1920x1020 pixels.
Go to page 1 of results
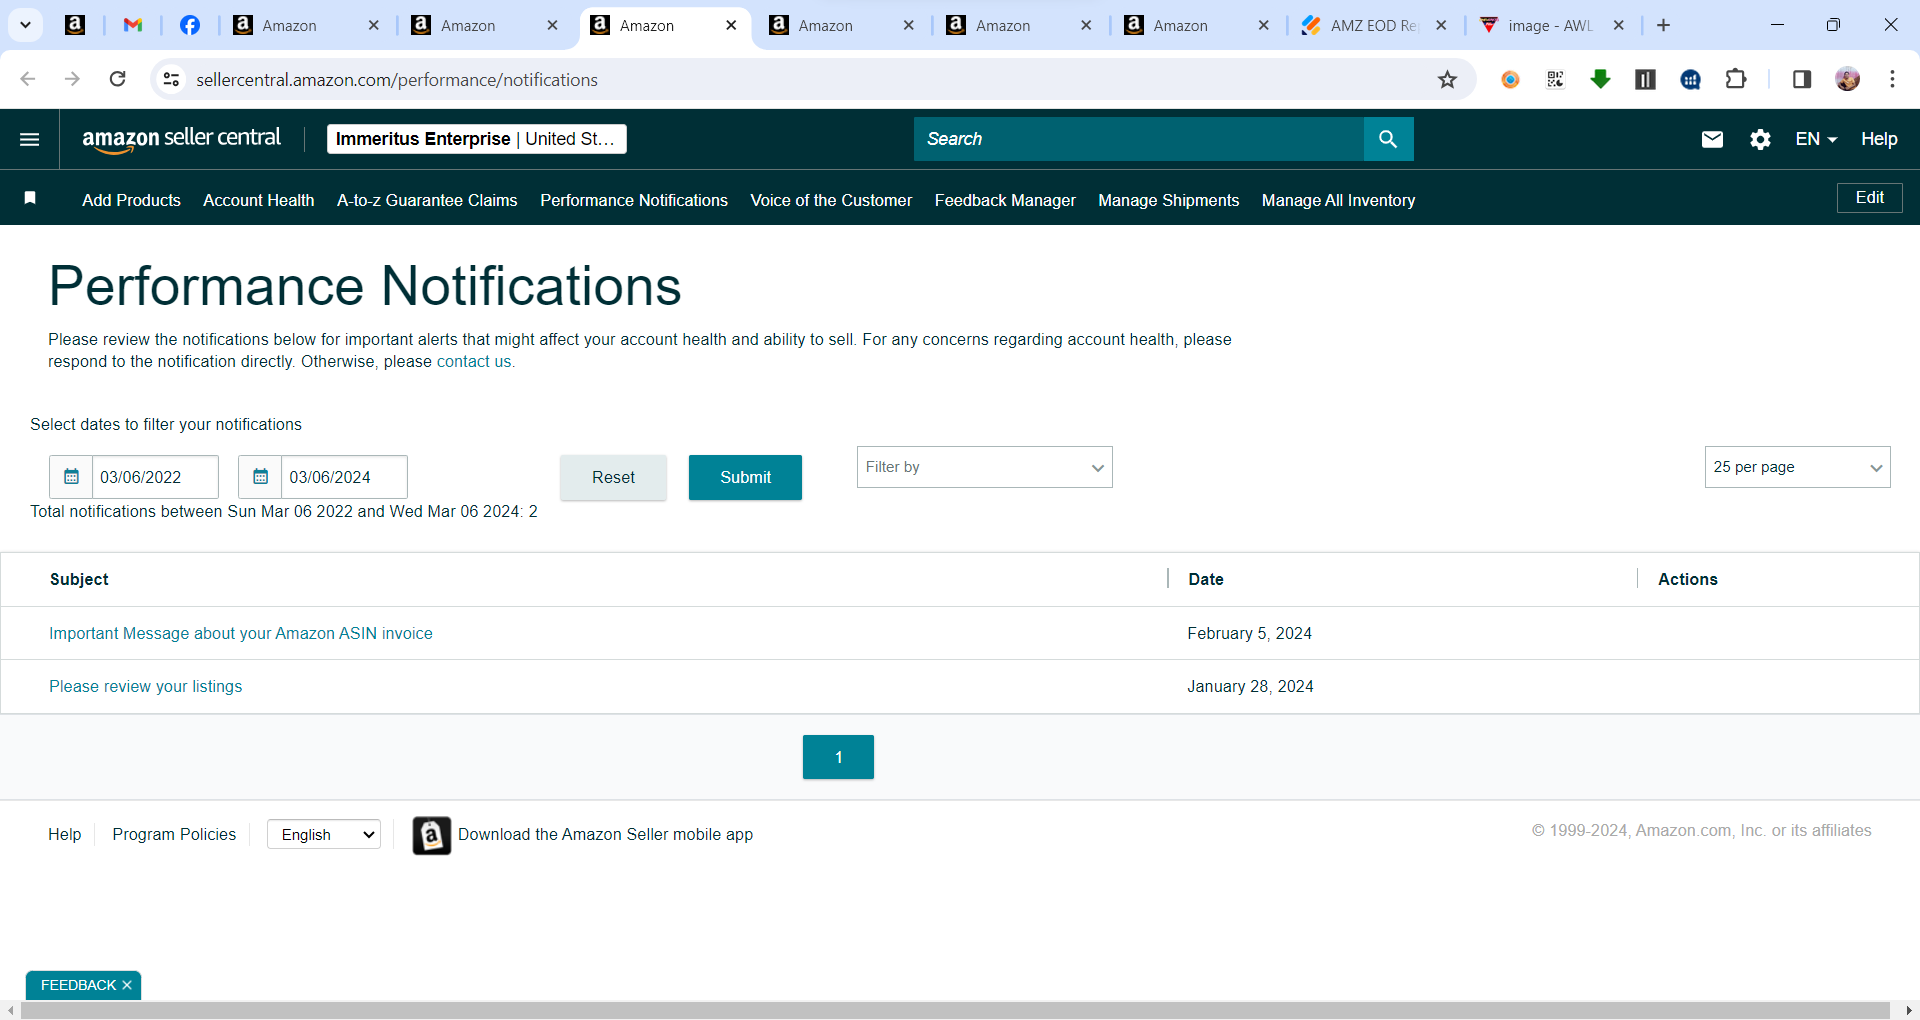coord(838,757)
